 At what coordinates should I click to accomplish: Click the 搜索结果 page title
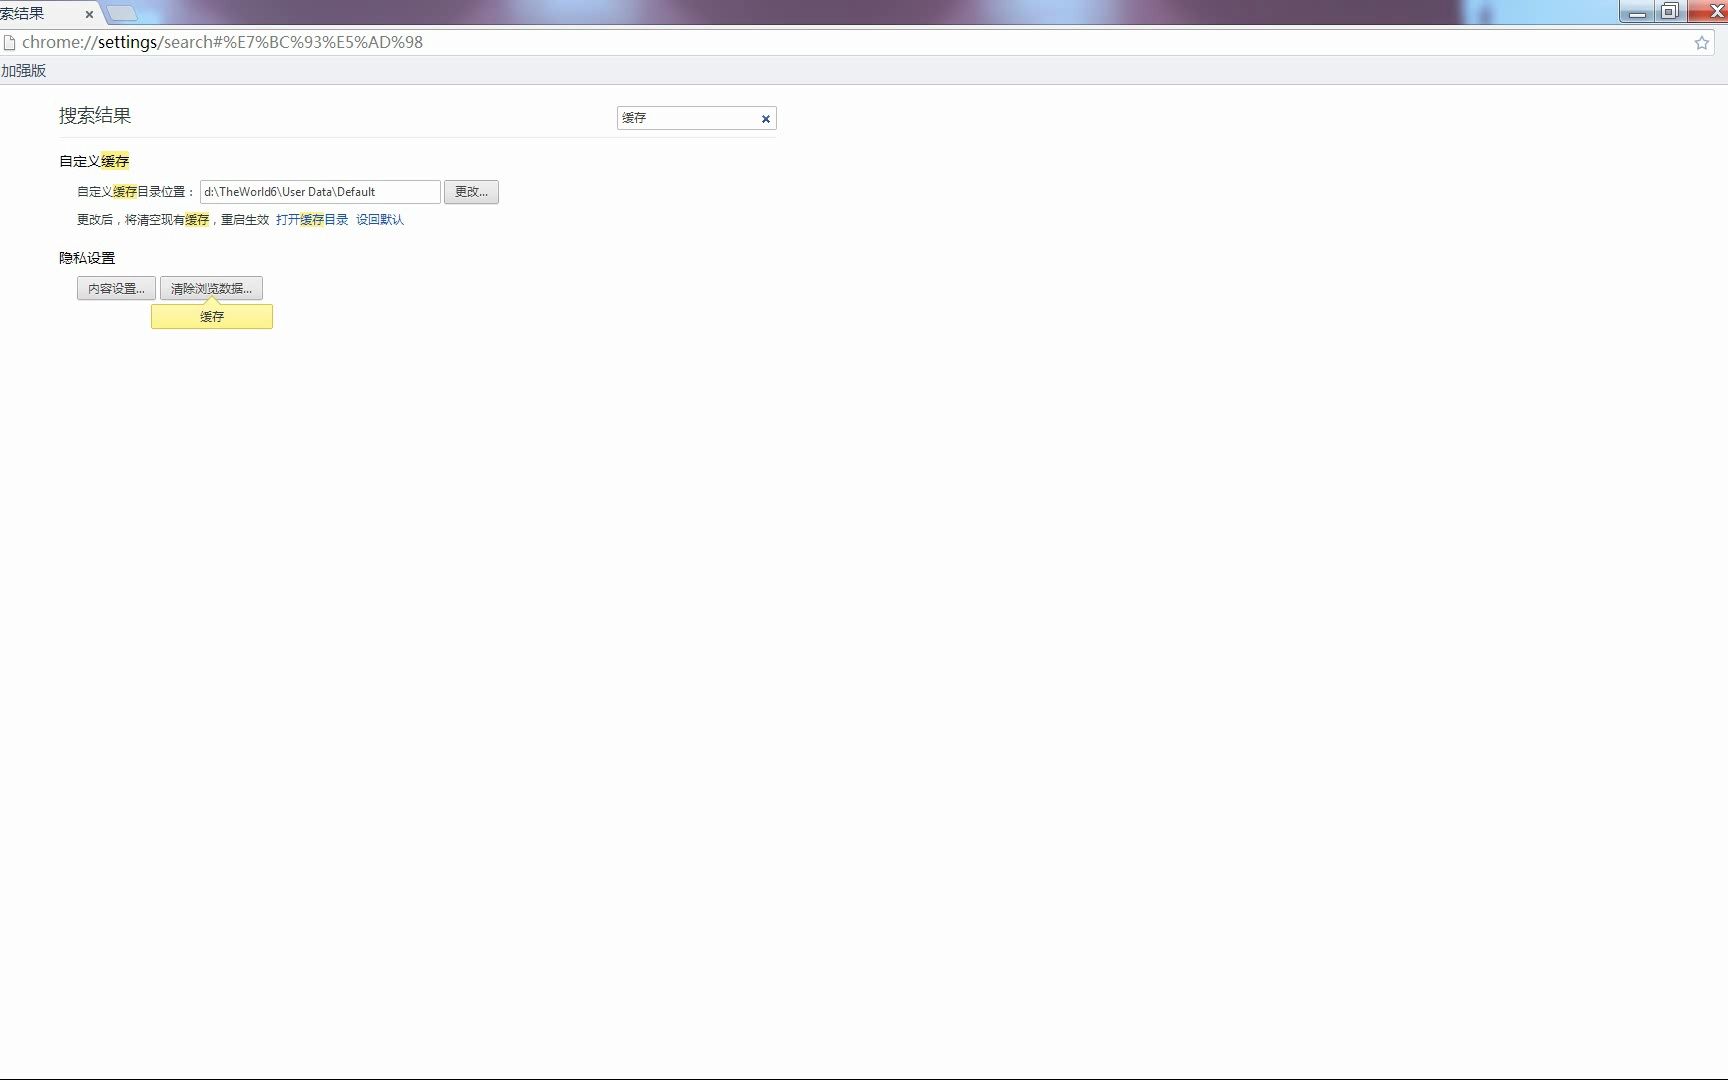coord(95,116)
